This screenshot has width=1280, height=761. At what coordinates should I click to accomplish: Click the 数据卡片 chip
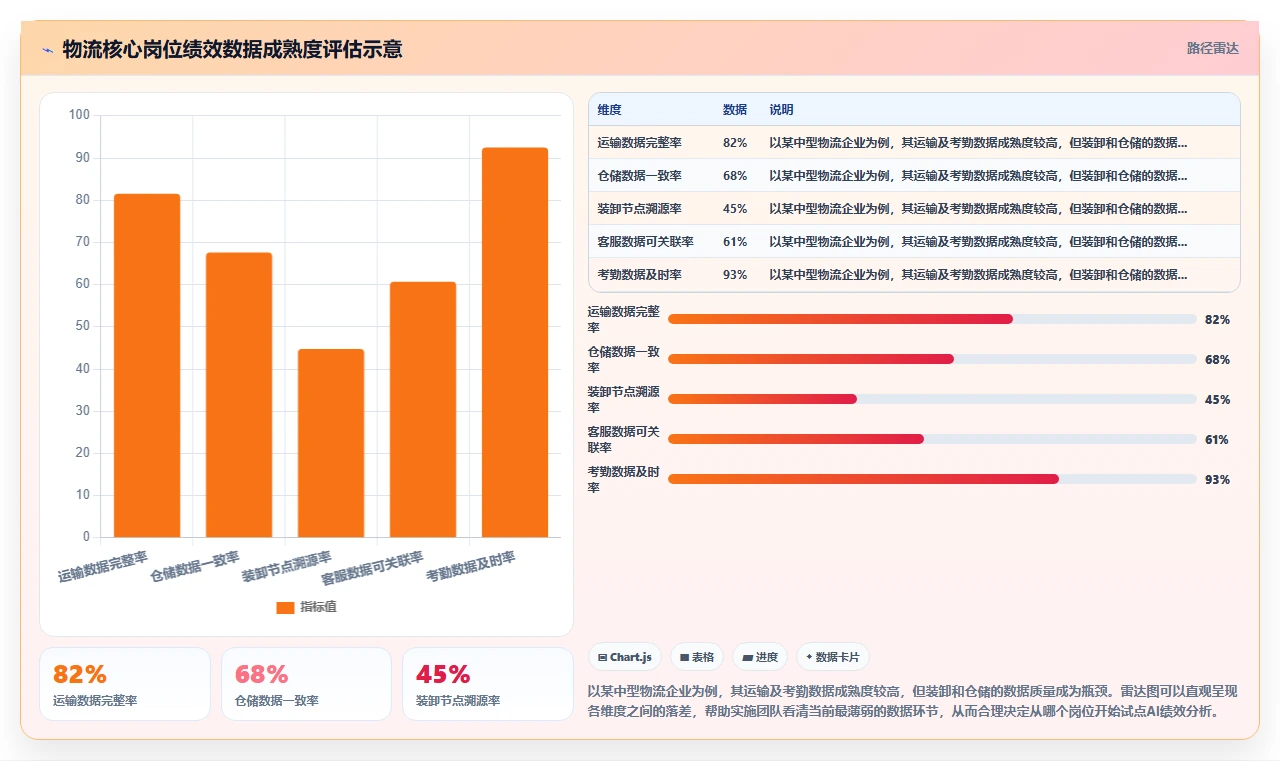833,657
